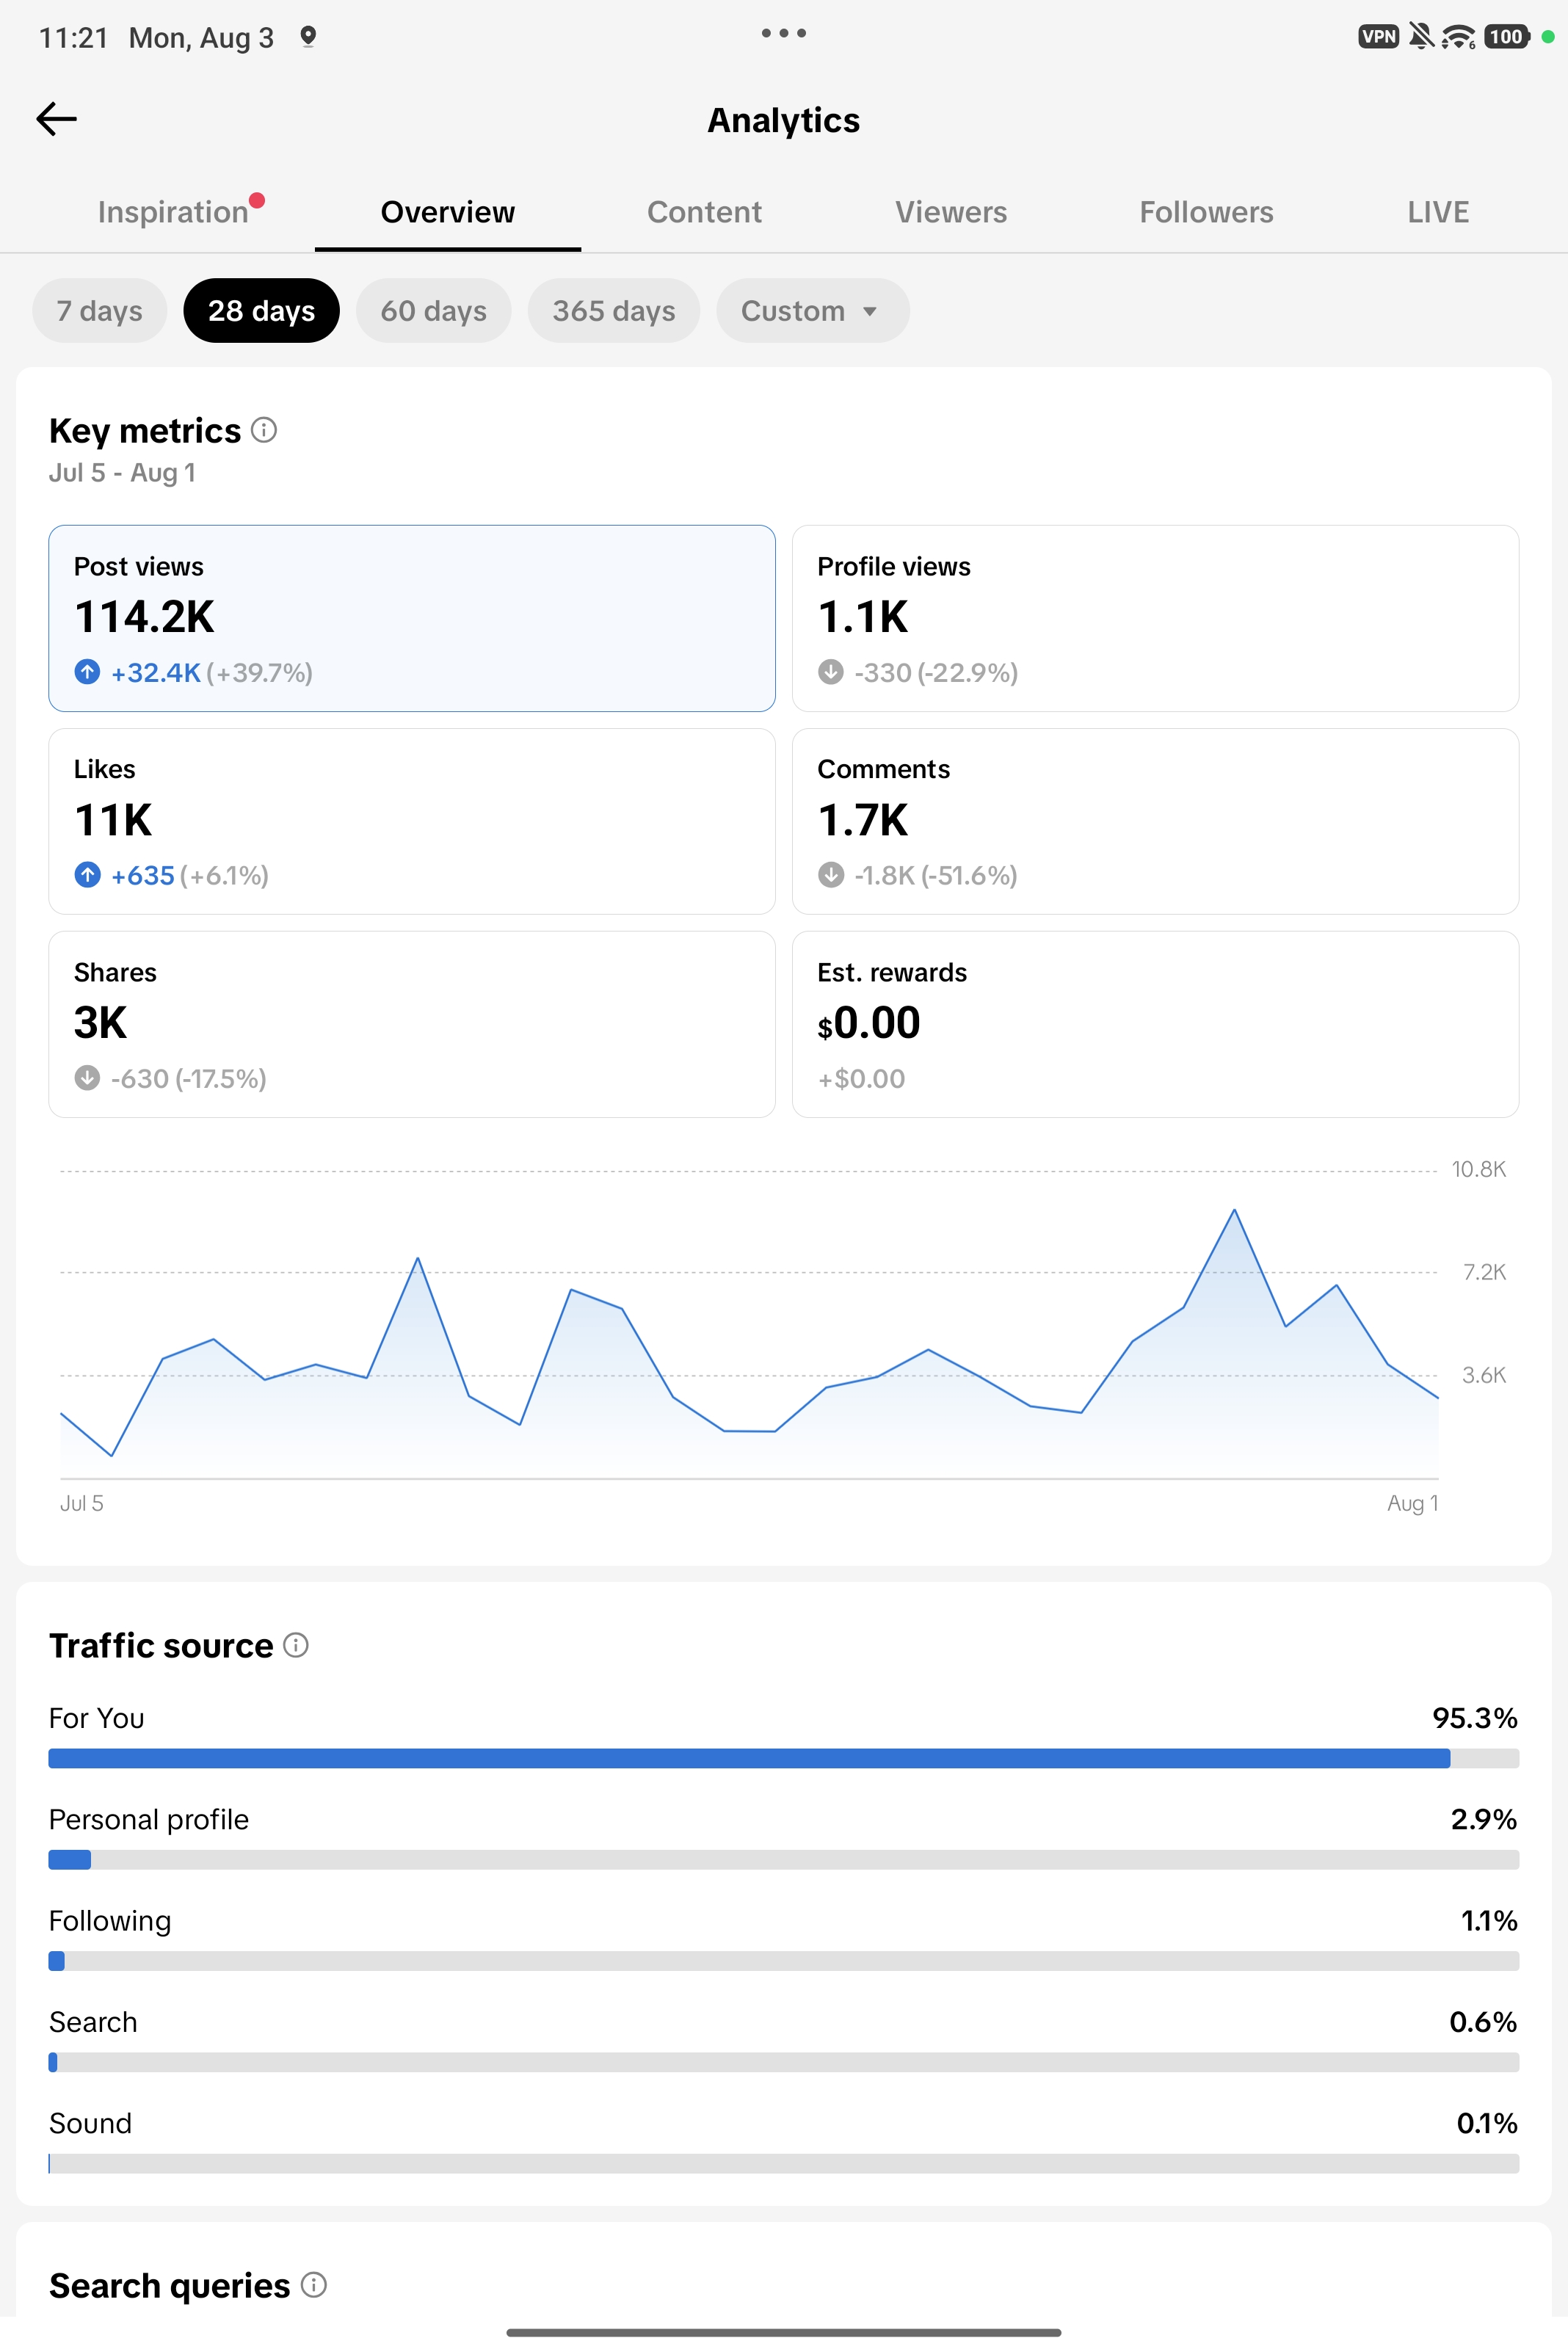1568x2349 pixels.
Task: Select the Likes metric card
Action: [412, 821]
